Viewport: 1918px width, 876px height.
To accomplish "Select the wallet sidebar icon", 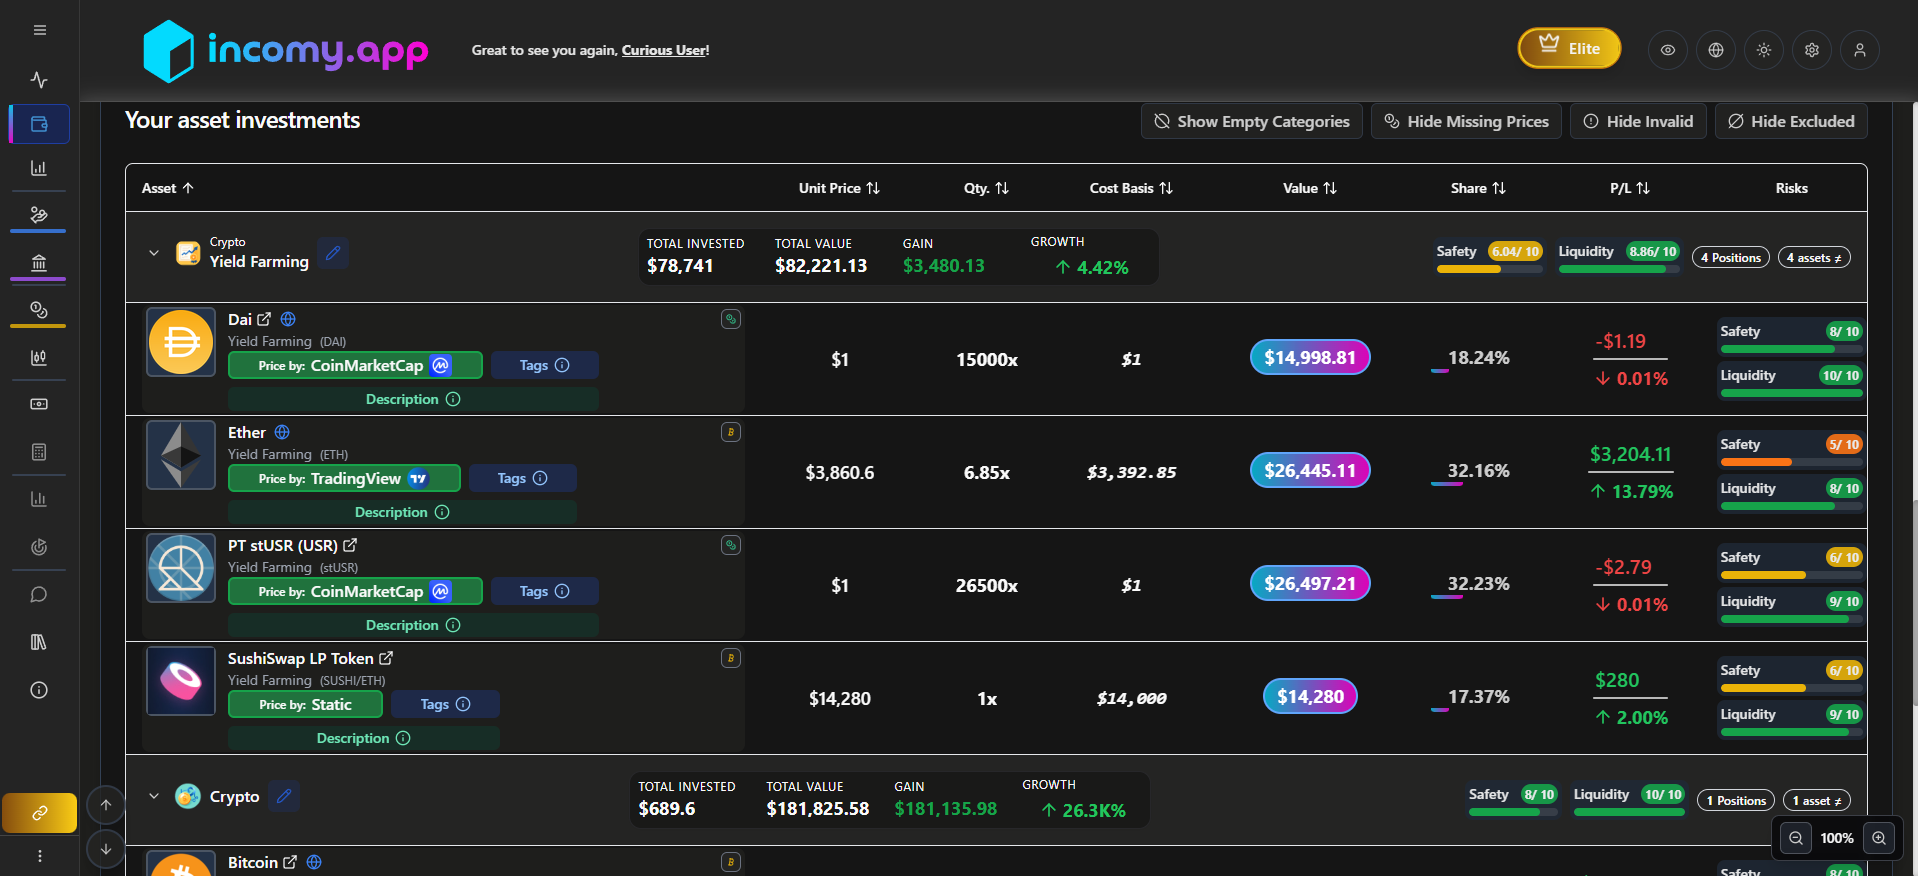I will point(39,124).
